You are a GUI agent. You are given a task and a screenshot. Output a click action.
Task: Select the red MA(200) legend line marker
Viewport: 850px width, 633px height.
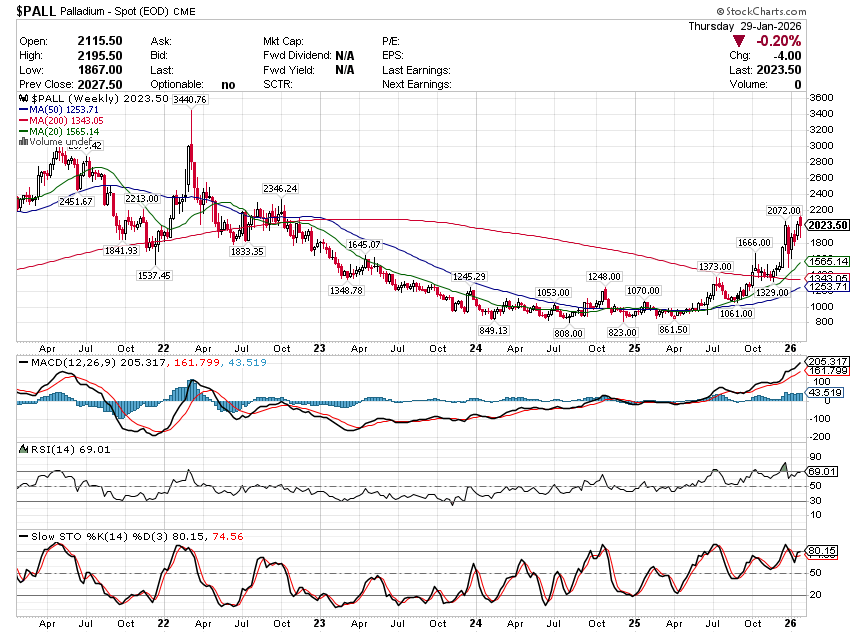(x=24, y=121)
